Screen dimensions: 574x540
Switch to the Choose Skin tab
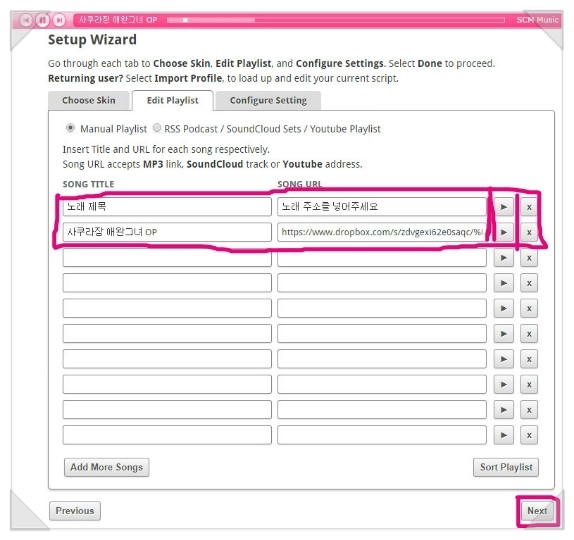(x=89, y=100)
